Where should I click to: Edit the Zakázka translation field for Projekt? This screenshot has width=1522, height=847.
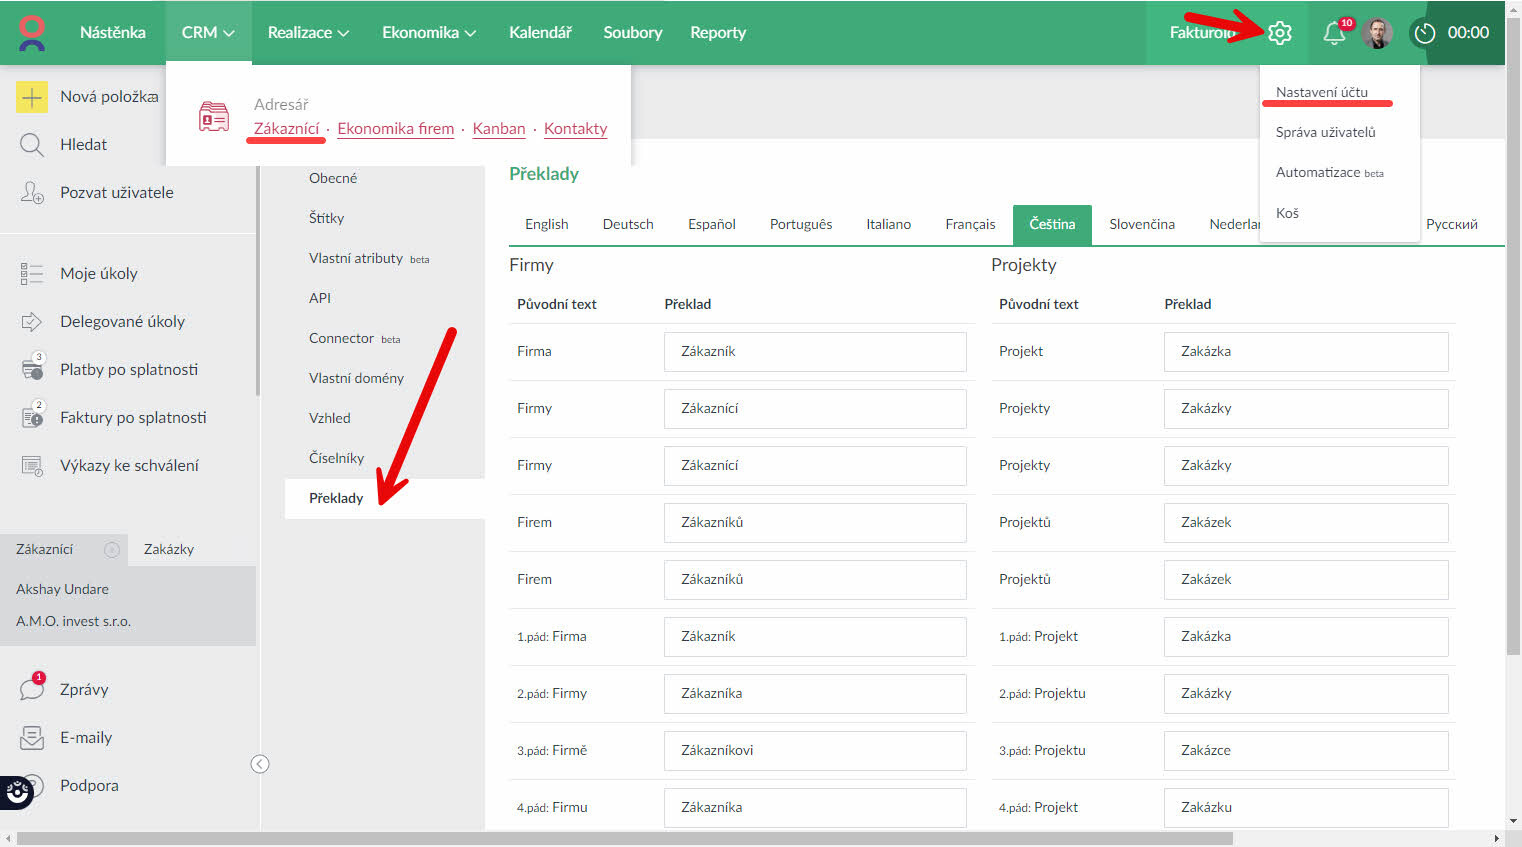(x=1305, y=352)
